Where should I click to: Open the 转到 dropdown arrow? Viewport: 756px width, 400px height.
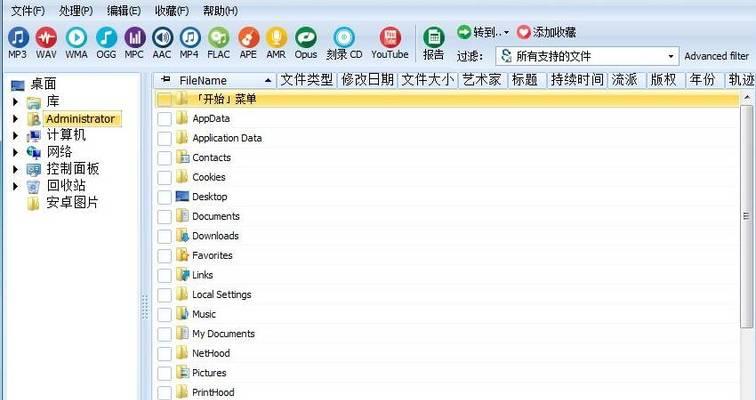pos(506,33)
